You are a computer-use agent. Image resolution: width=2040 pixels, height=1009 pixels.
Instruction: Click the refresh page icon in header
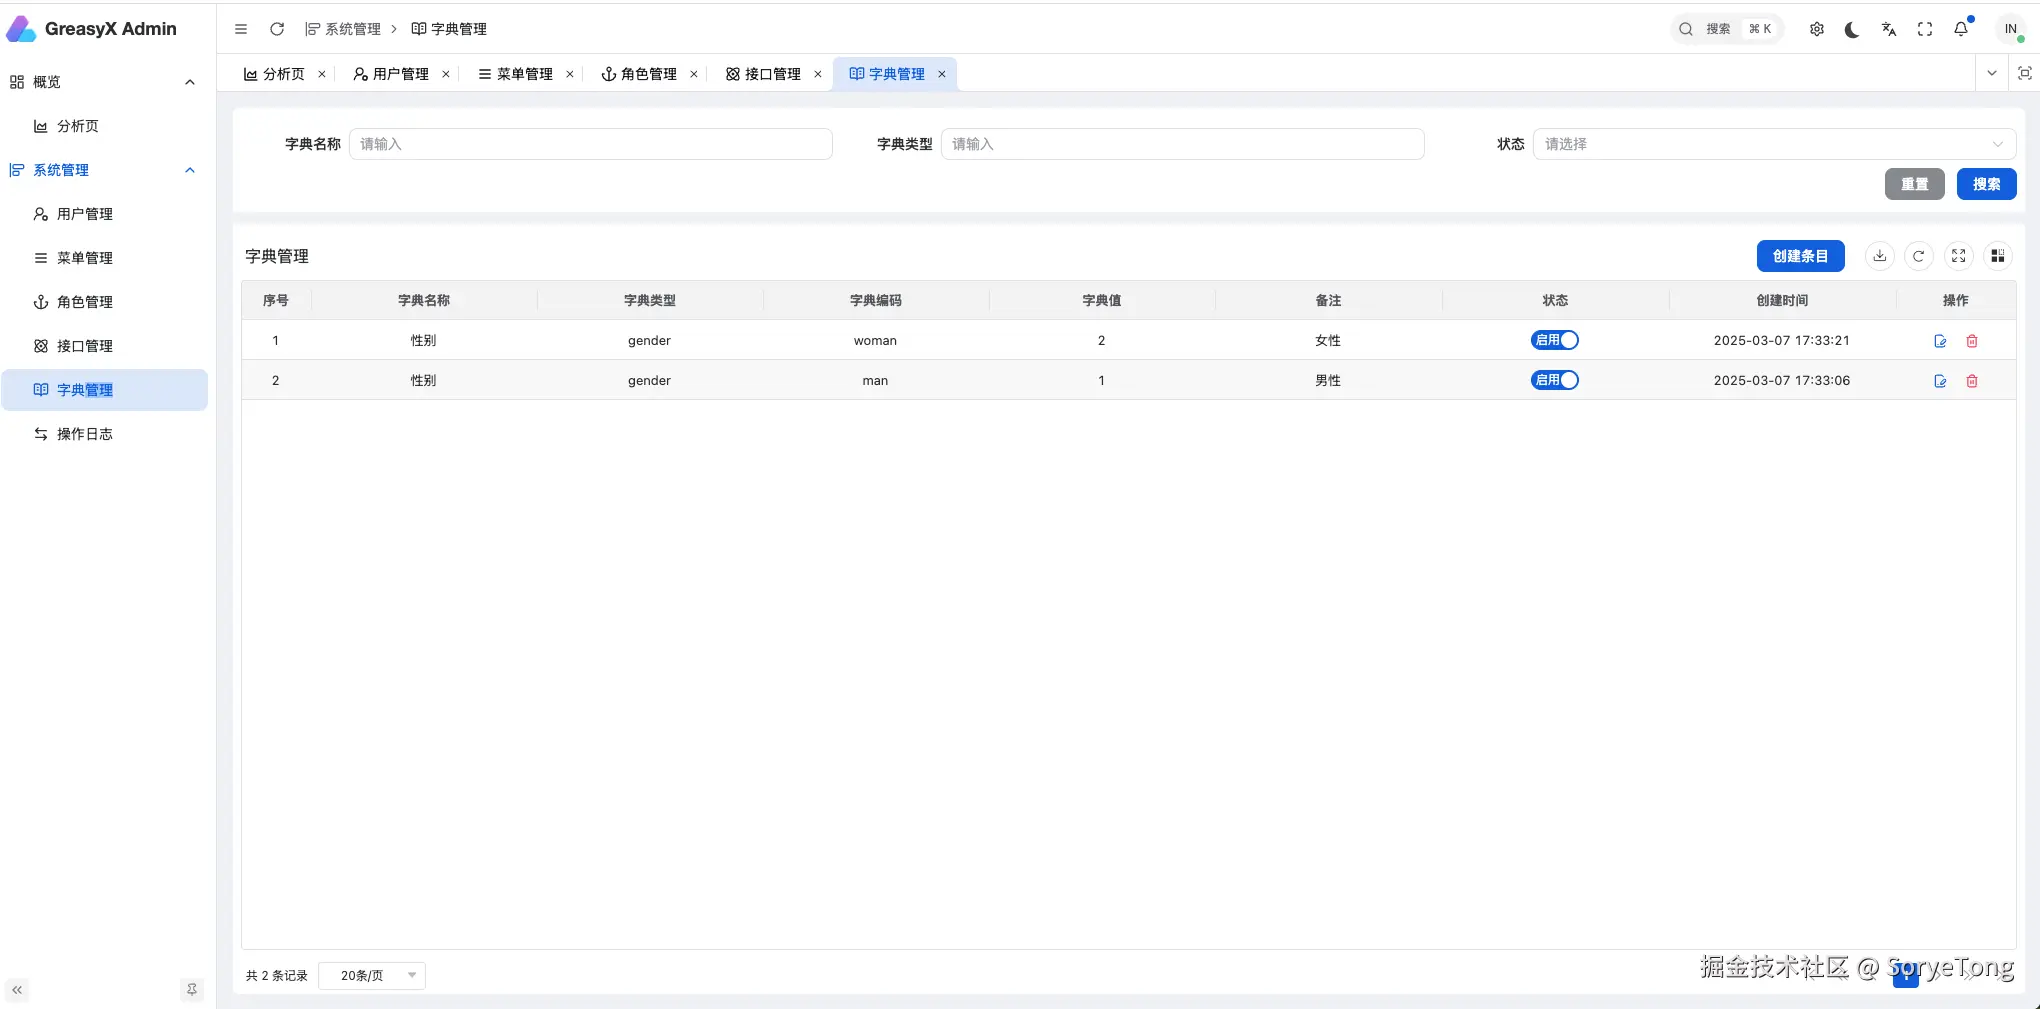click(x=277, y=29)
